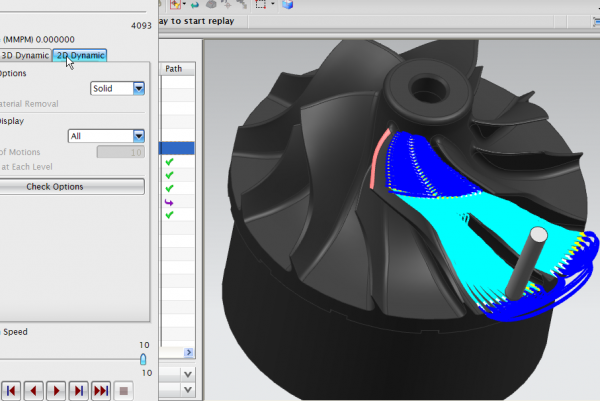Click the Speed label
This screenshot has height=401, width=600.
15,332
